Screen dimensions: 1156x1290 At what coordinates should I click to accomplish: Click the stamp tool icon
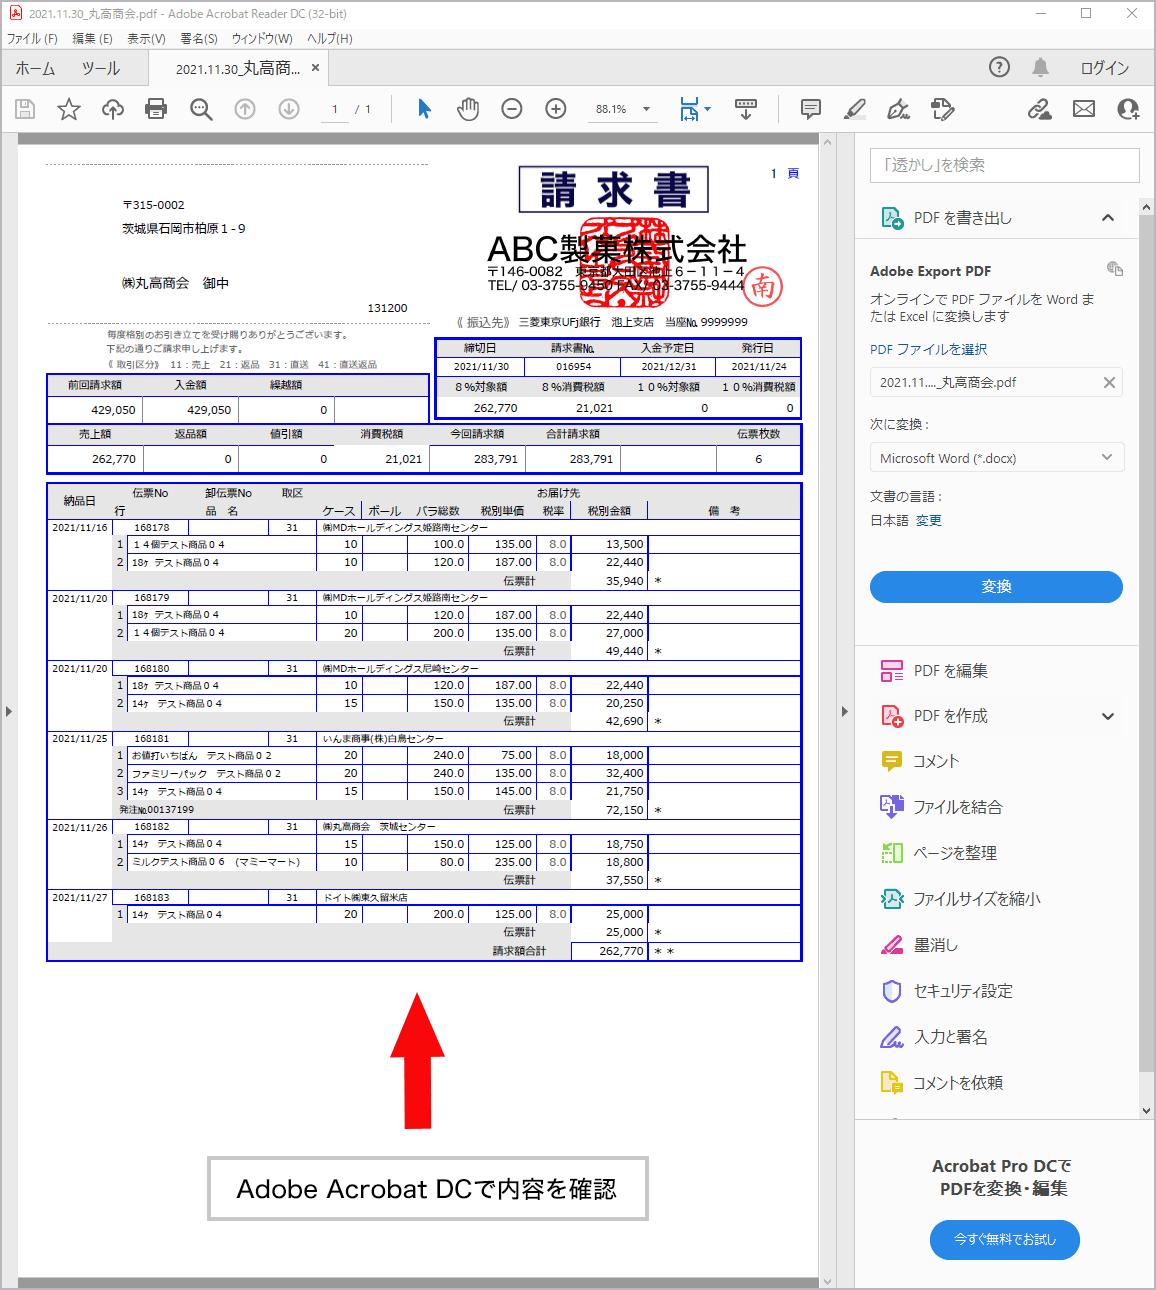[943, 109]
